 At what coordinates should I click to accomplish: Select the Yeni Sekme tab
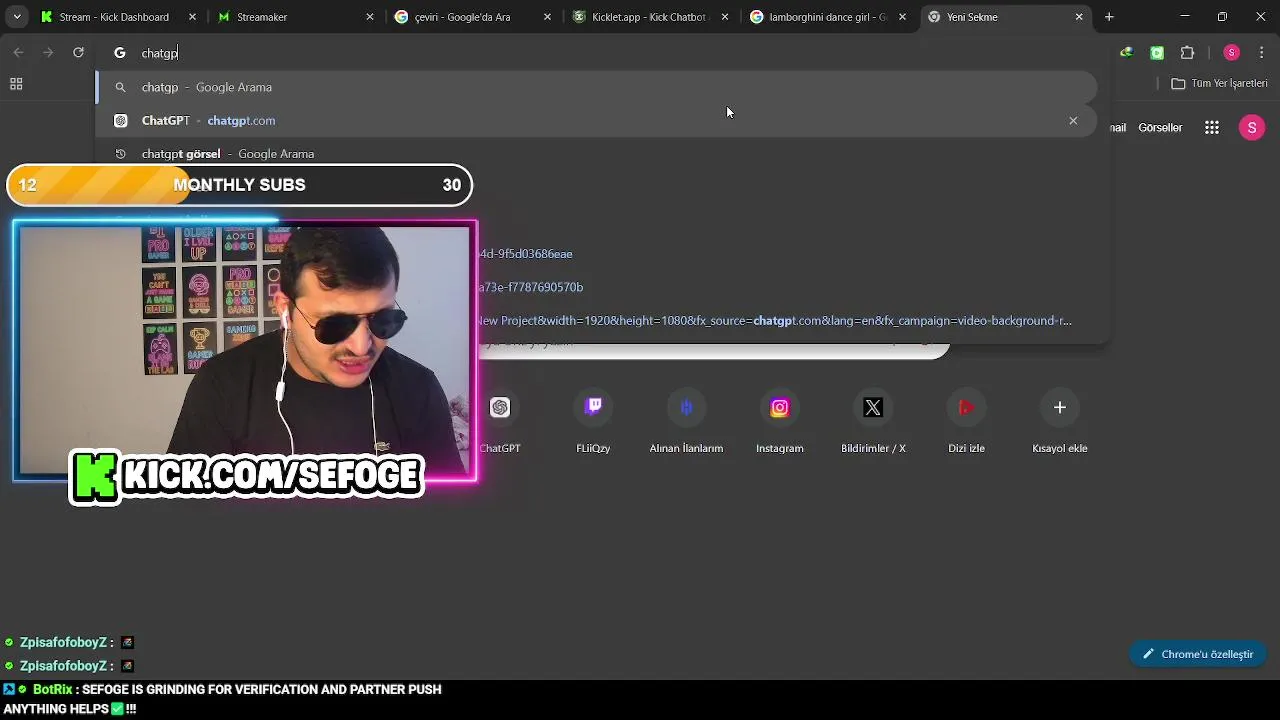click(1005, 17)
